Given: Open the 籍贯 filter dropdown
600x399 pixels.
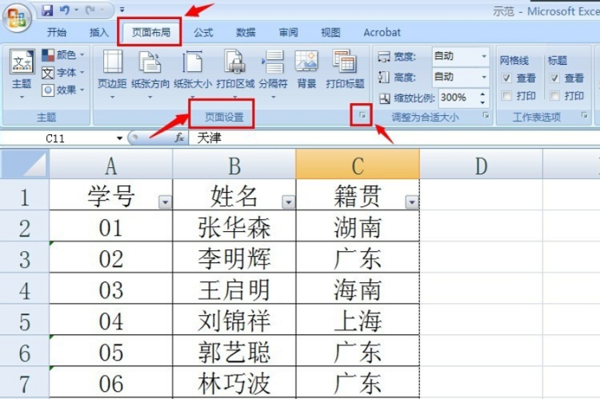Looking at the screenshot, I should (x=412, y=202).
